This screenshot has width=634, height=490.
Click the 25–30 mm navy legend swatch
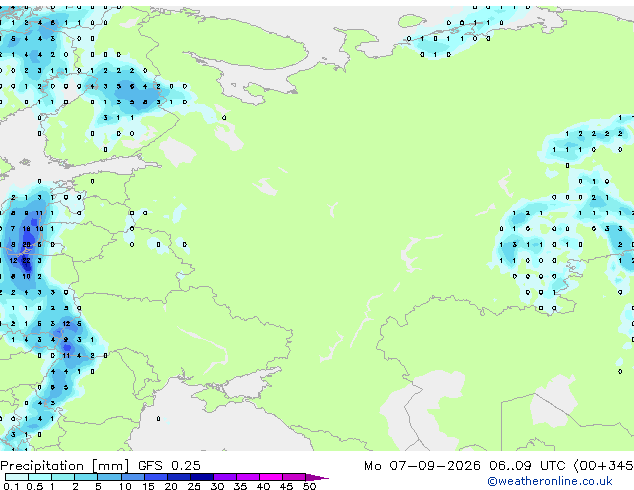[x=201, y=477]
